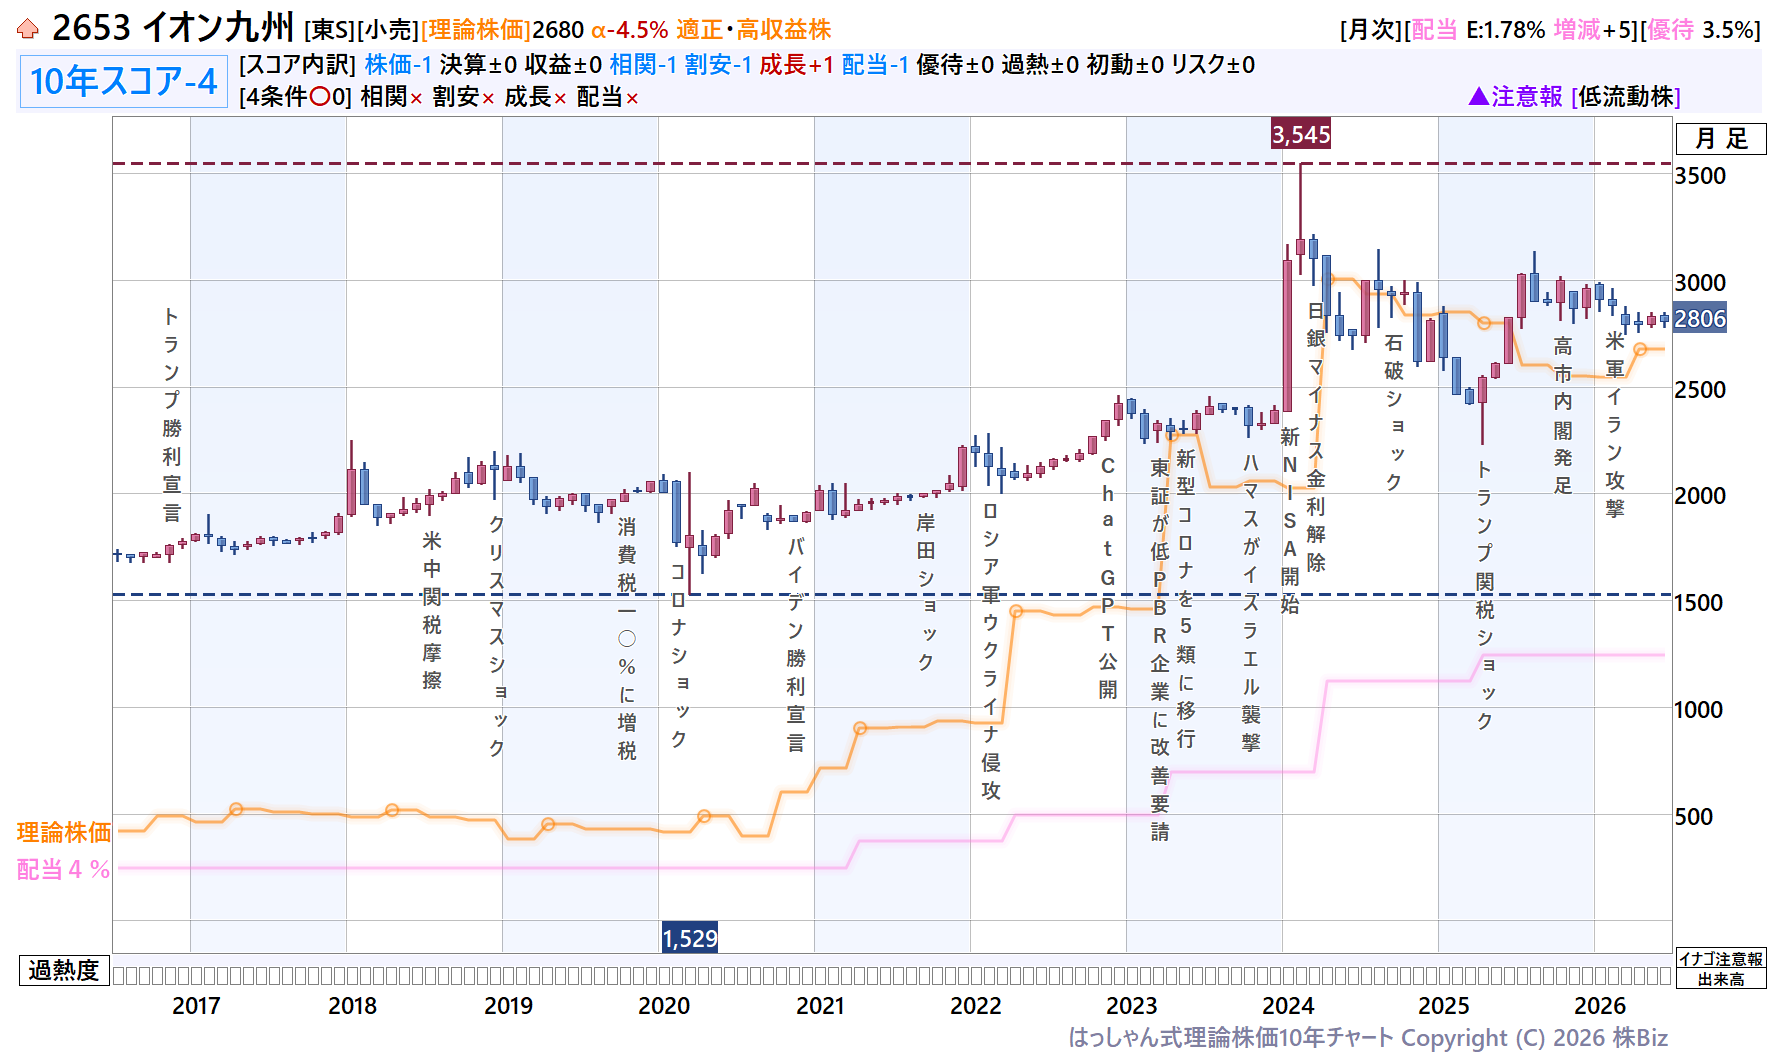Click the 割安-1 score item
This screenshot has width=1780, height=1054.
click(718, 65)
